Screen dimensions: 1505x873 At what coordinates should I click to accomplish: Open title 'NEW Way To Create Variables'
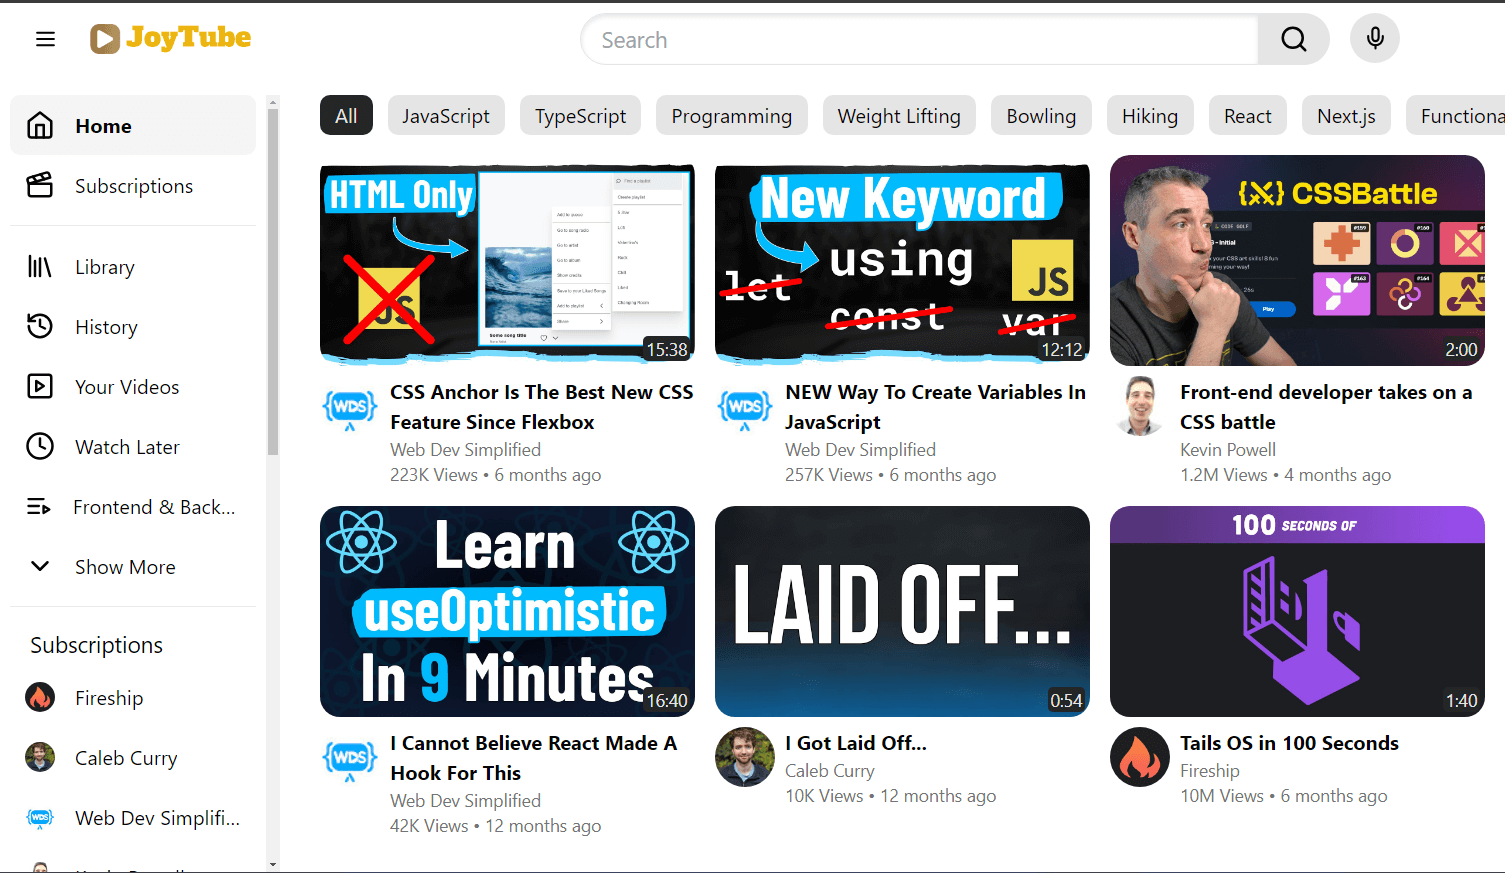[x=935, y=407]
